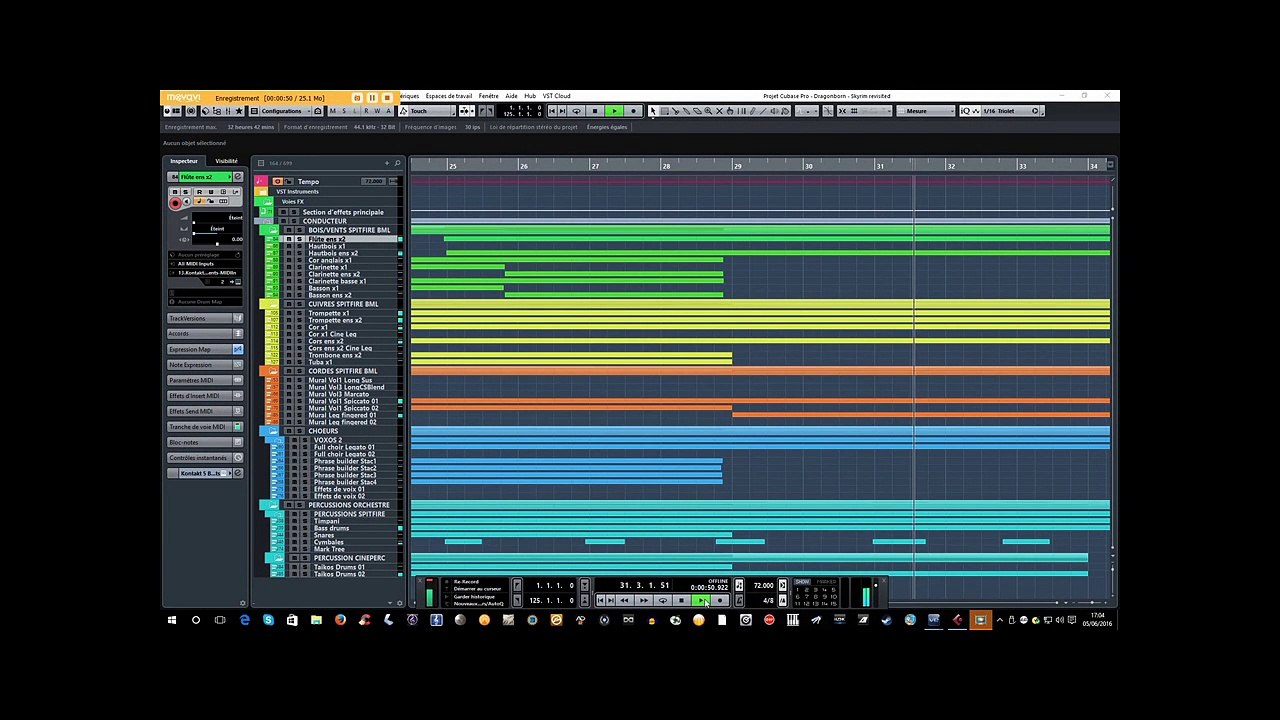The width and height of the screenshot is (1280, 720).
Task: Open the VST Cloud menu
Action: point(557,96)
